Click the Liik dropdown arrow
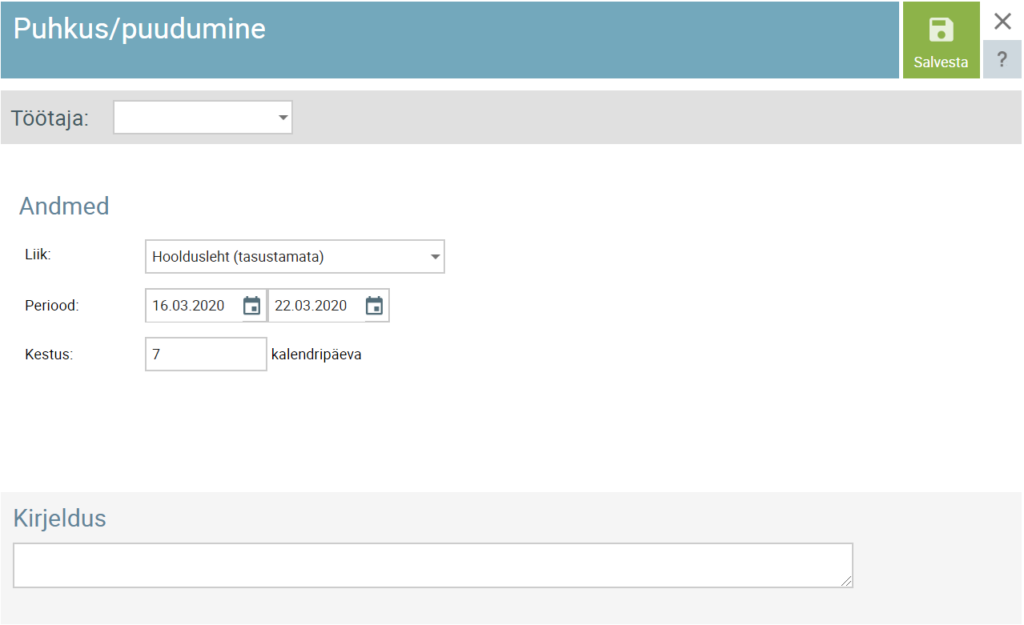 click(x=435, y=257)
